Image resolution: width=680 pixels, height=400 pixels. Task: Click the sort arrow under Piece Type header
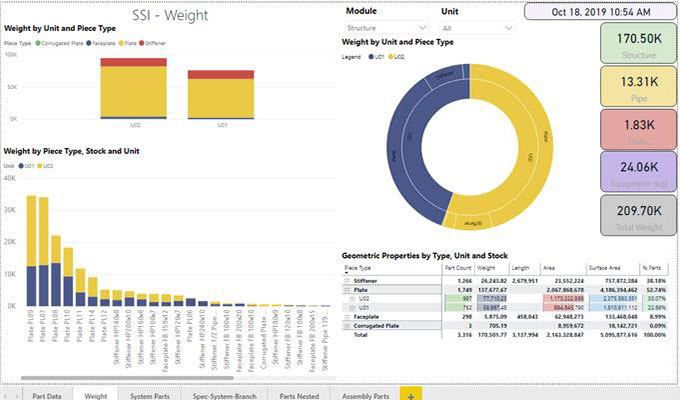click(x=347, y=273)
